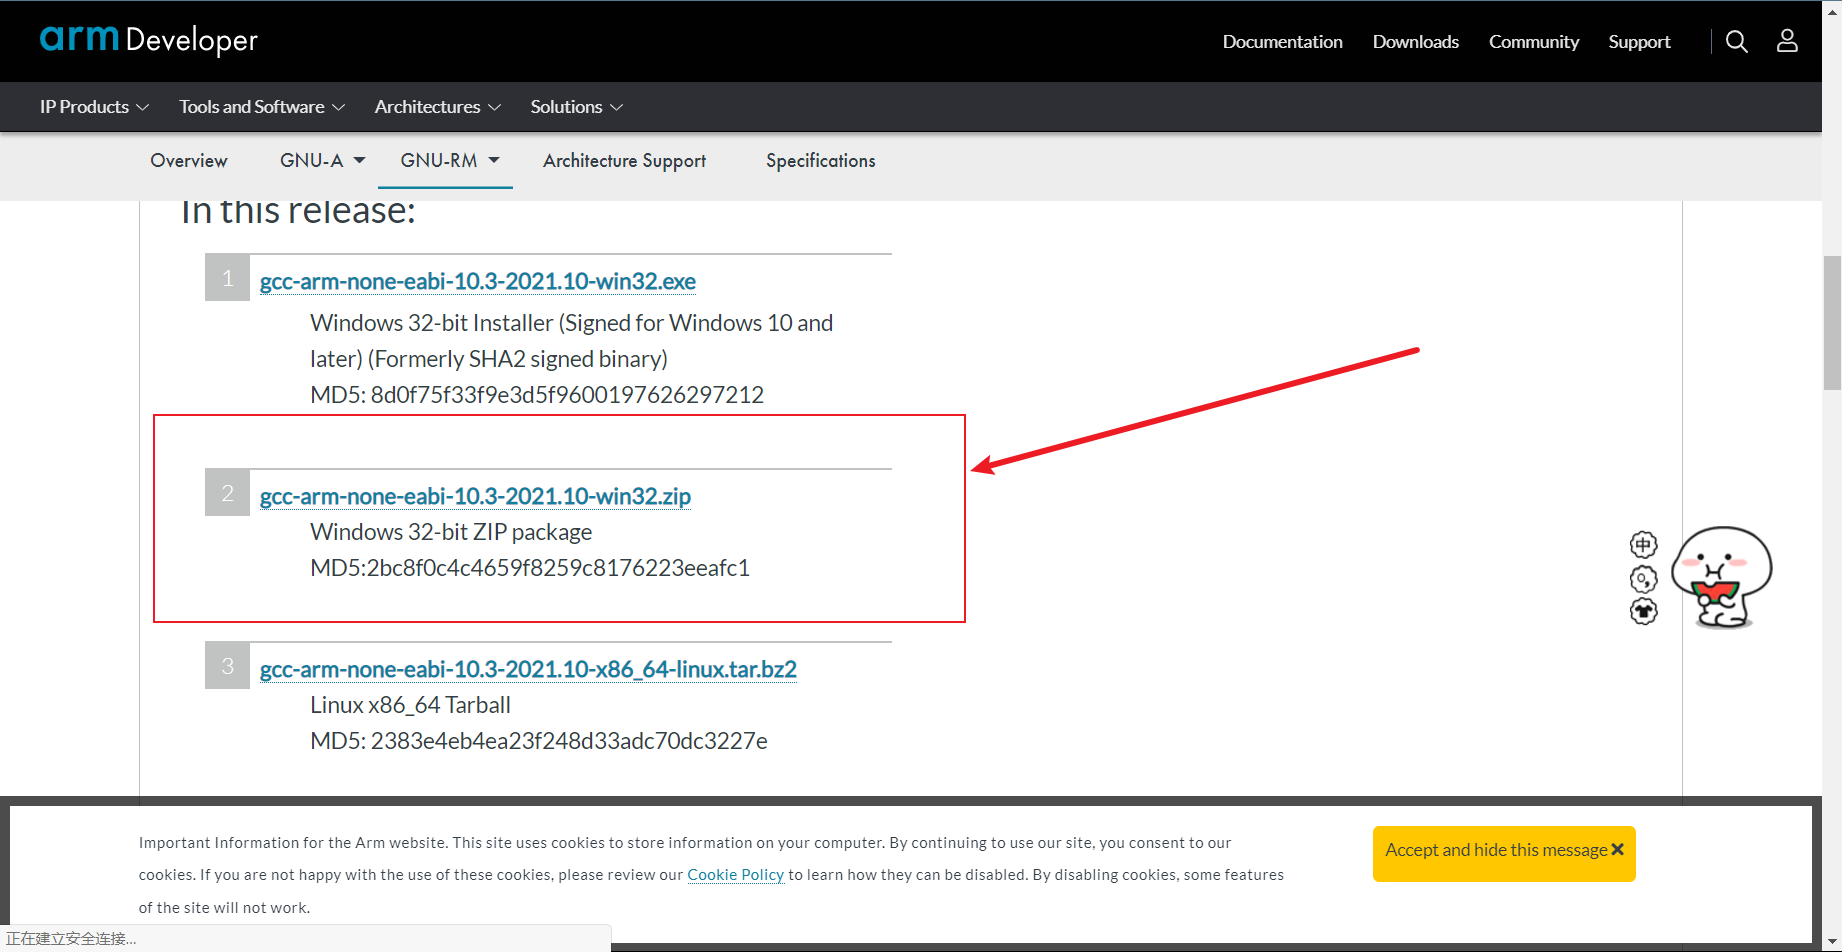Open Documentation in top navigation
The height and width of the screenshot is (952, 1842).
click(x=1282, y=42)
